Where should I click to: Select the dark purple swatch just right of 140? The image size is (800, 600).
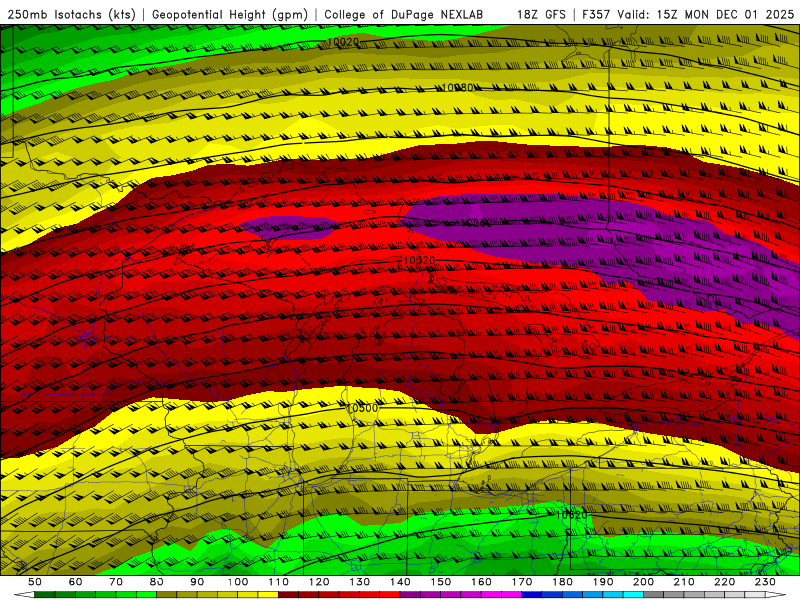tap(410, 595)
